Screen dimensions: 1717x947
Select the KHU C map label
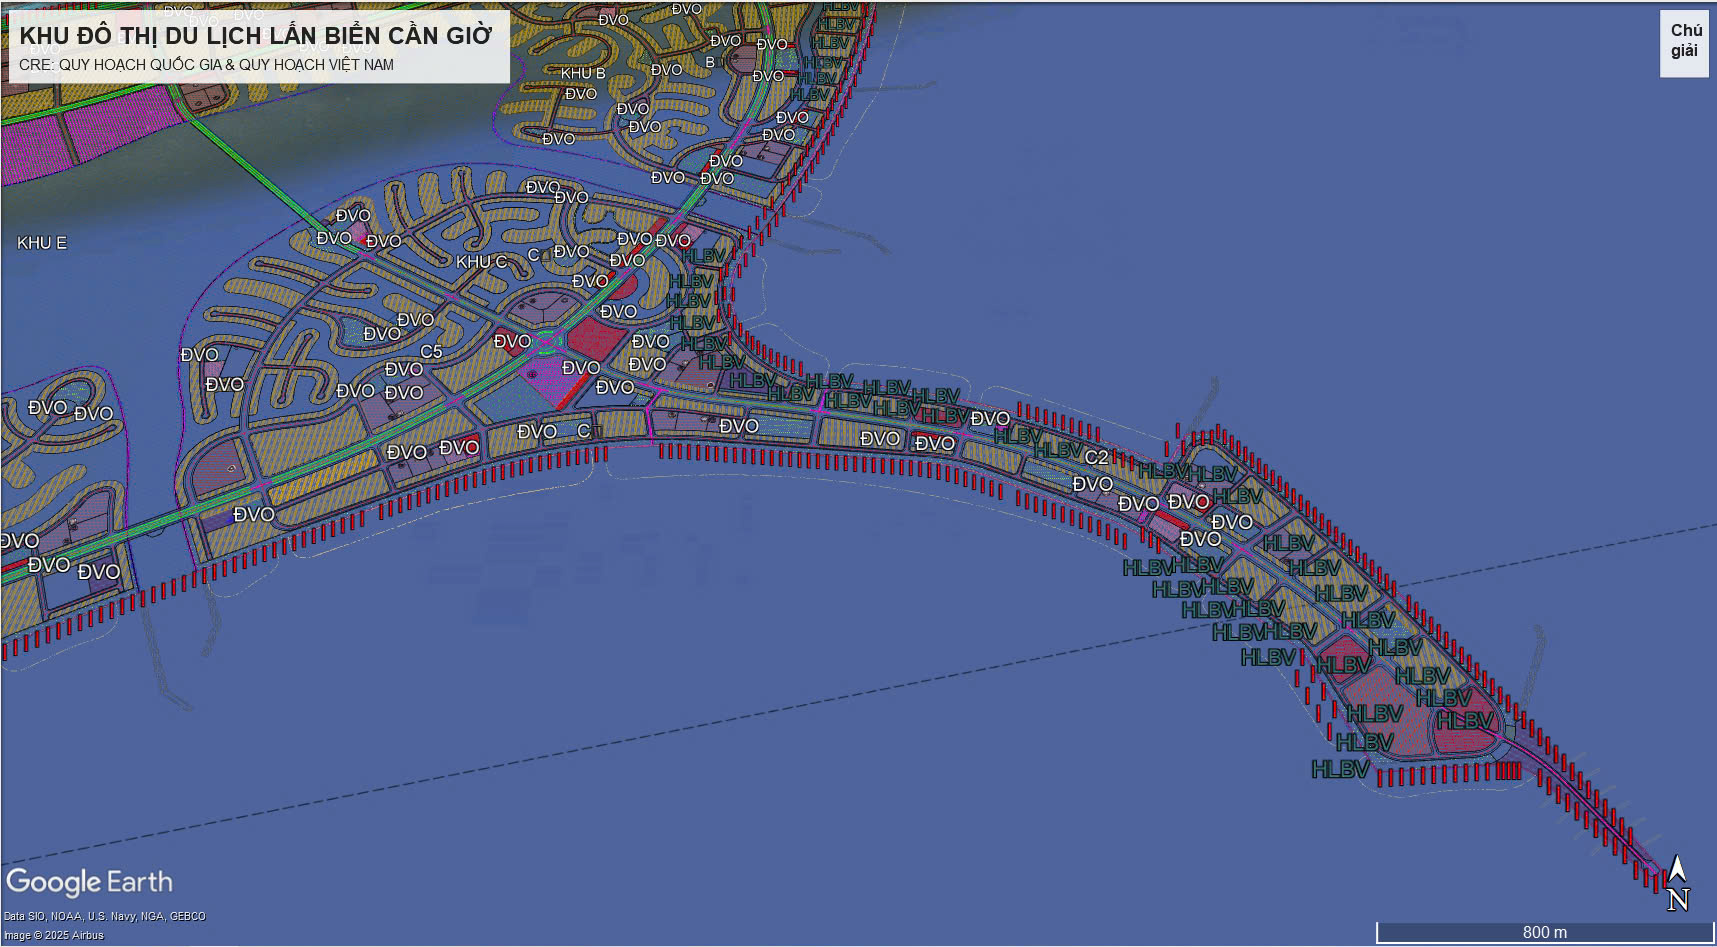(481, 262)
